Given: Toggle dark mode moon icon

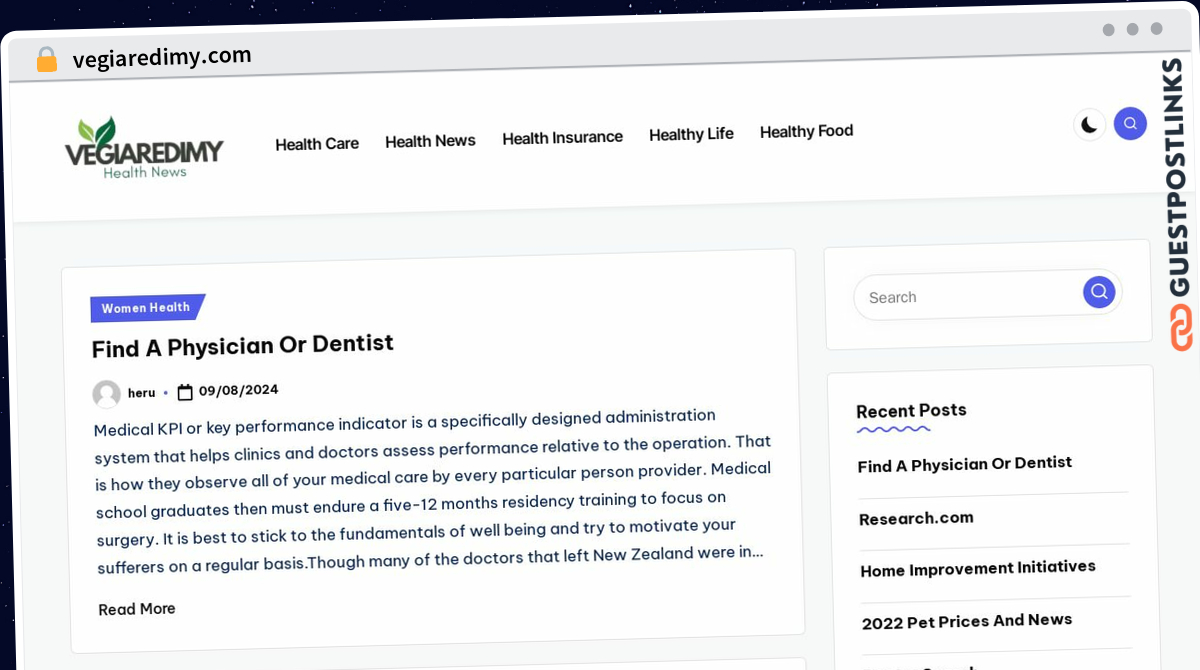Looking at the screenshot, I should 1089,125.
